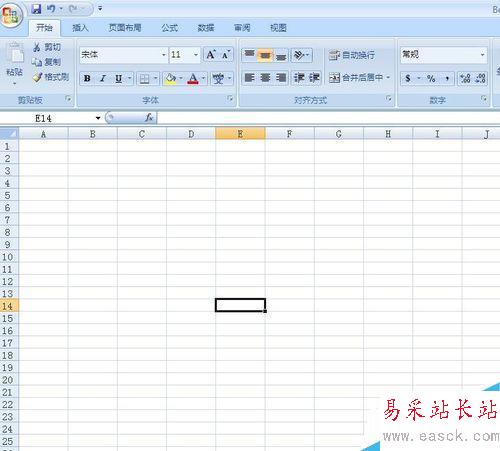The width and height of the screenshot is (500, 451).
Task: Align text to top of cell
Action: coord(249,55)
